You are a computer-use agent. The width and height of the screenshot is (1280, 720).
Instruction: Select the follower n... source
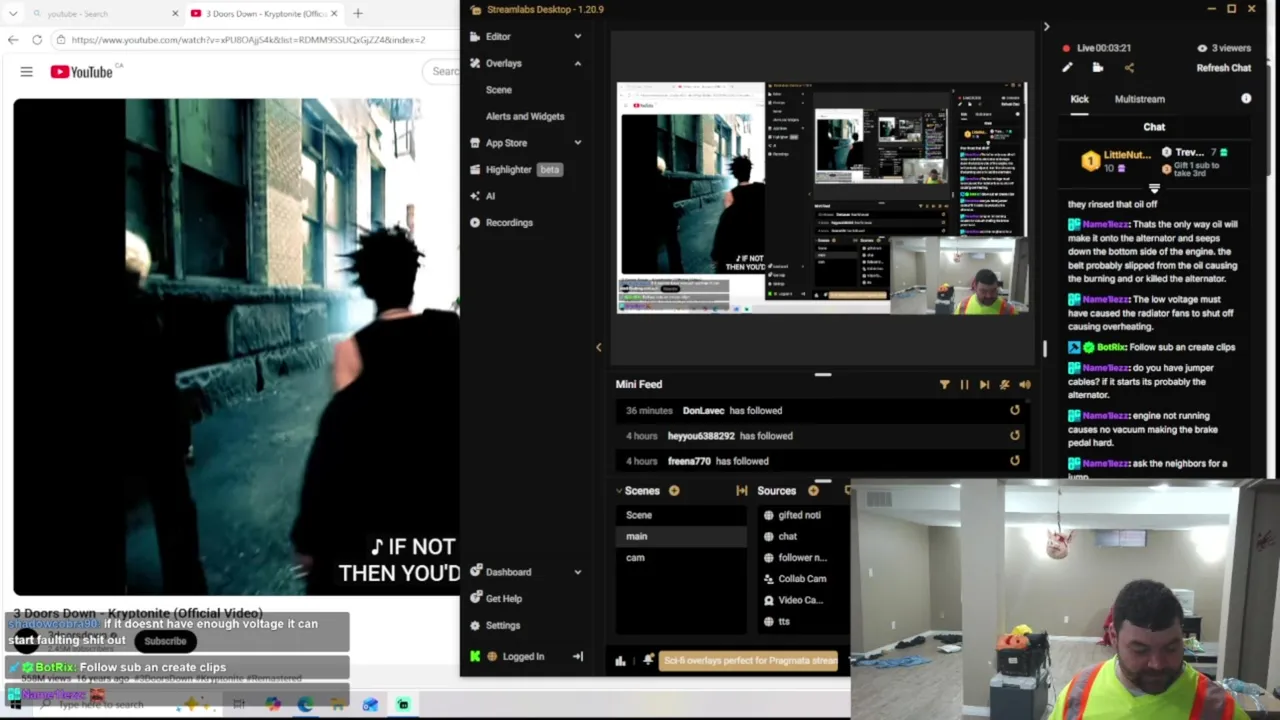coord(802,558)
